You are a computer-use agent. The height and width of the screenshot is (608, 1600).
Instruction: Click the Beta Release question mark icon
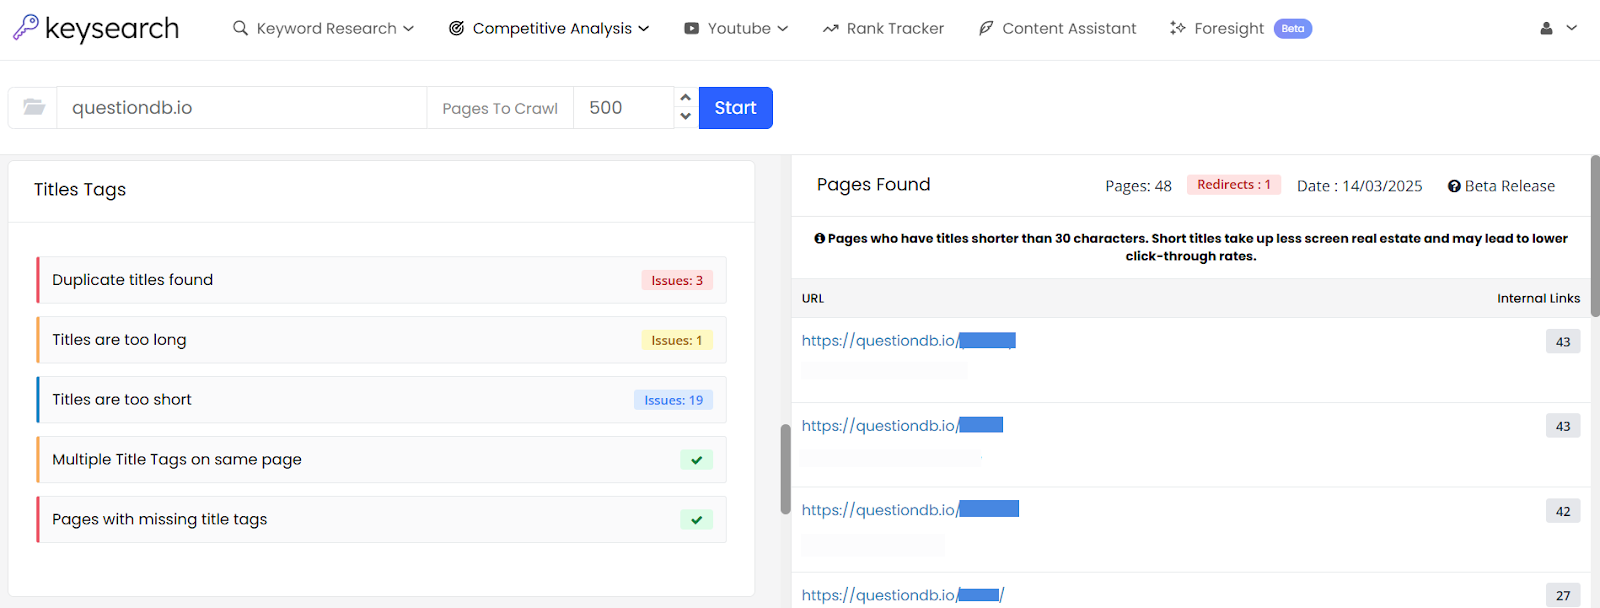1454,186
